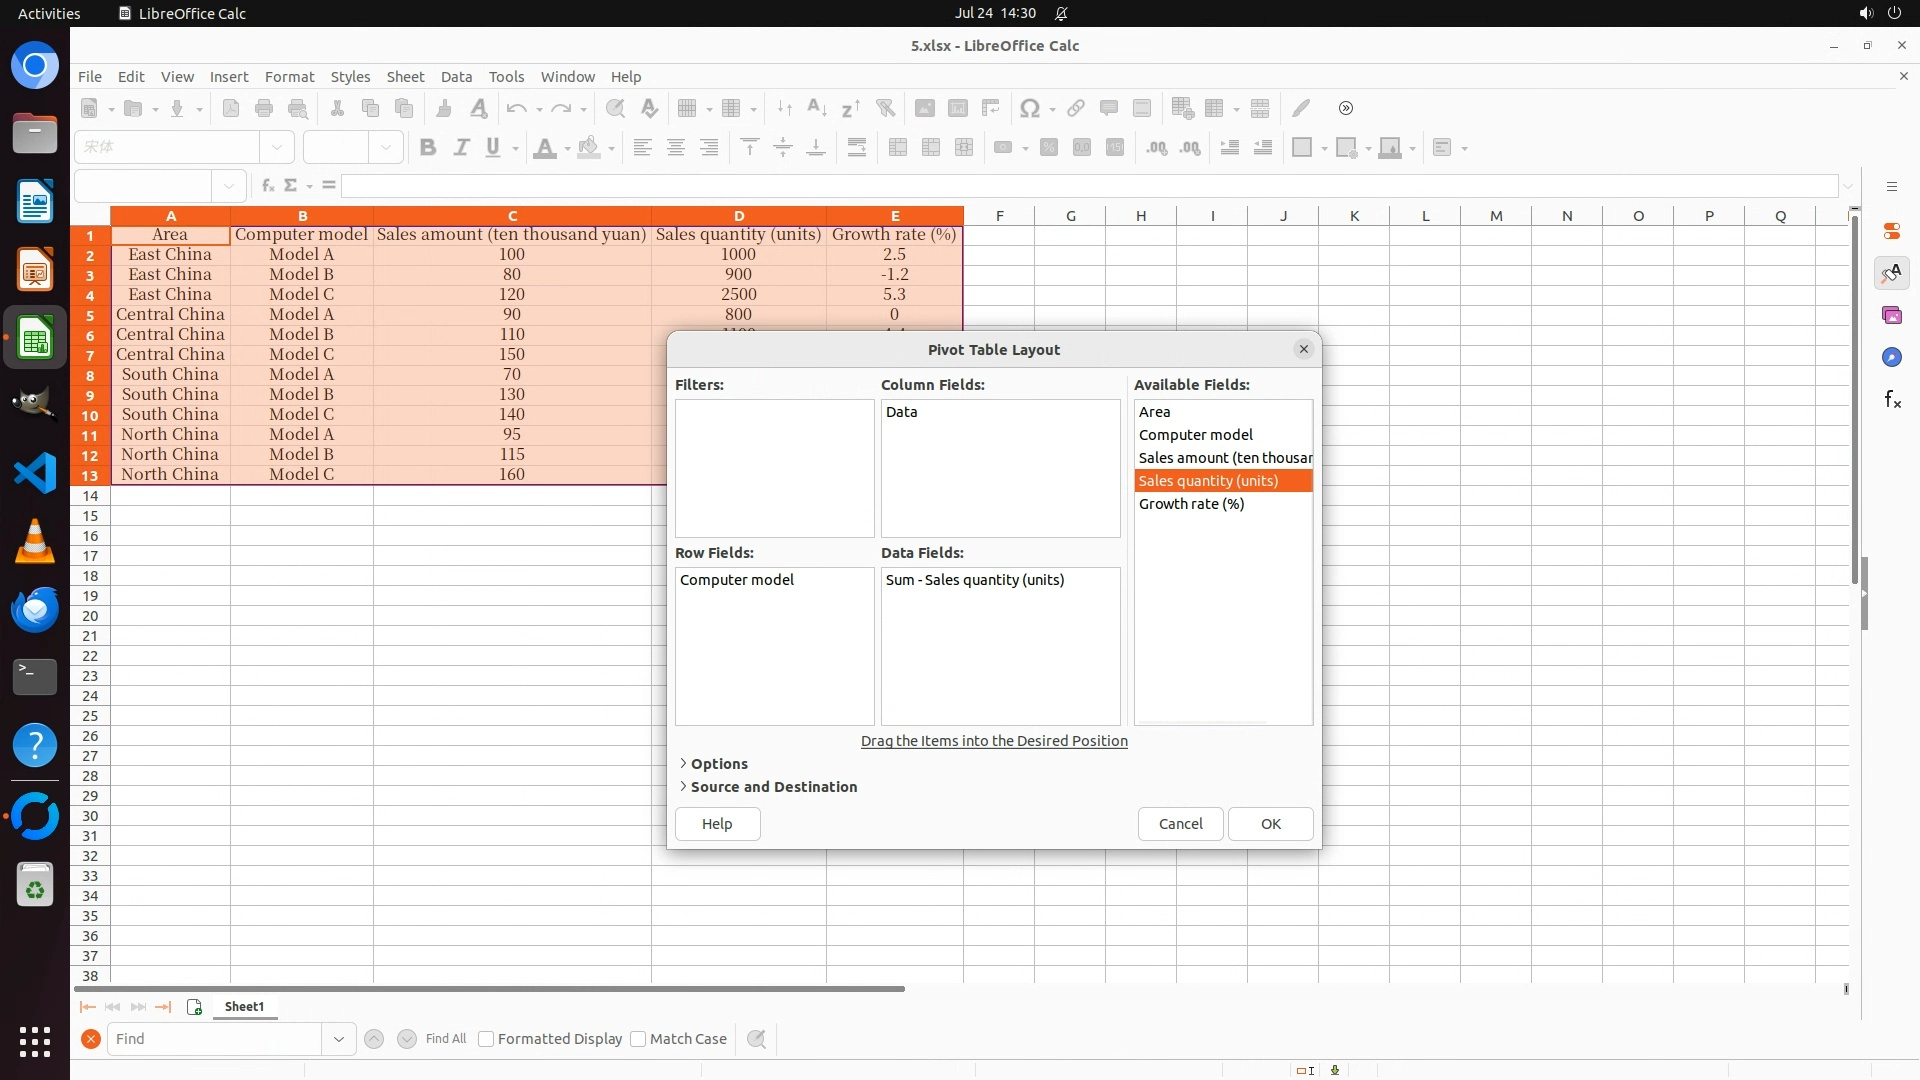Open the font name dropdown
The width and height of the screenshot is (1920, 1080).
277,148
